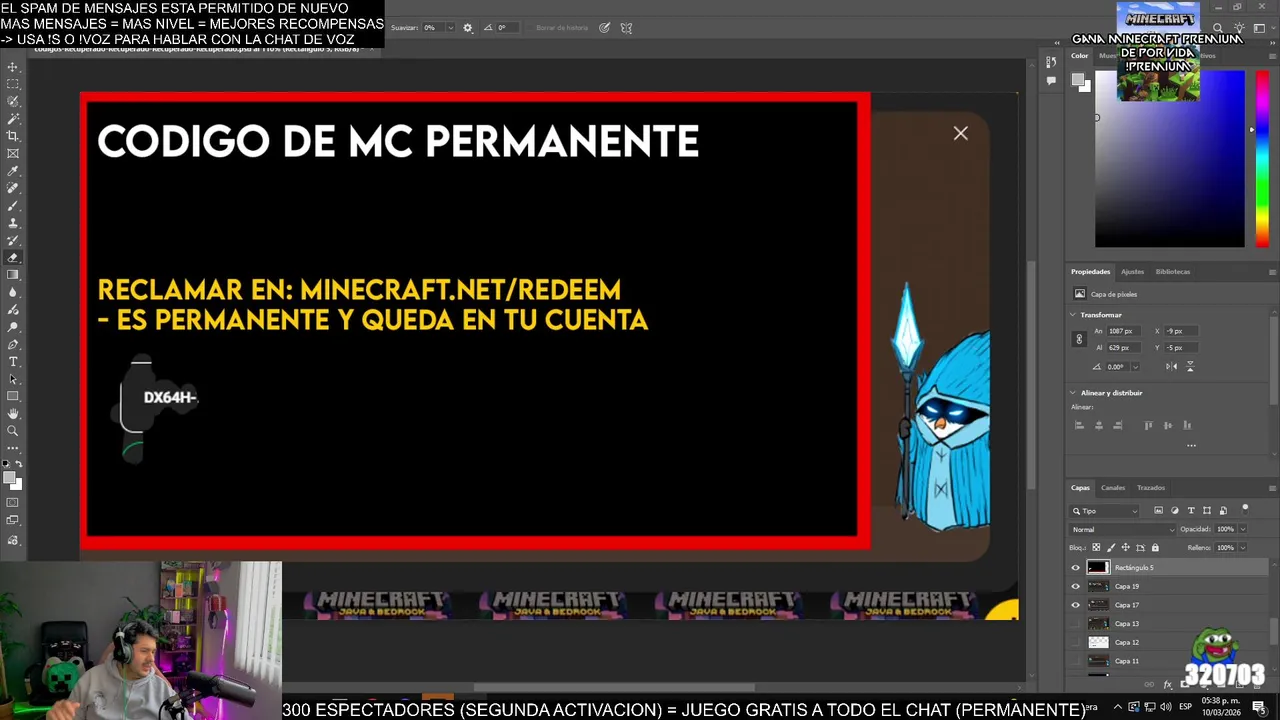Hide the Capa 19 layer
1280x720 pixels.
[1076, 586]
